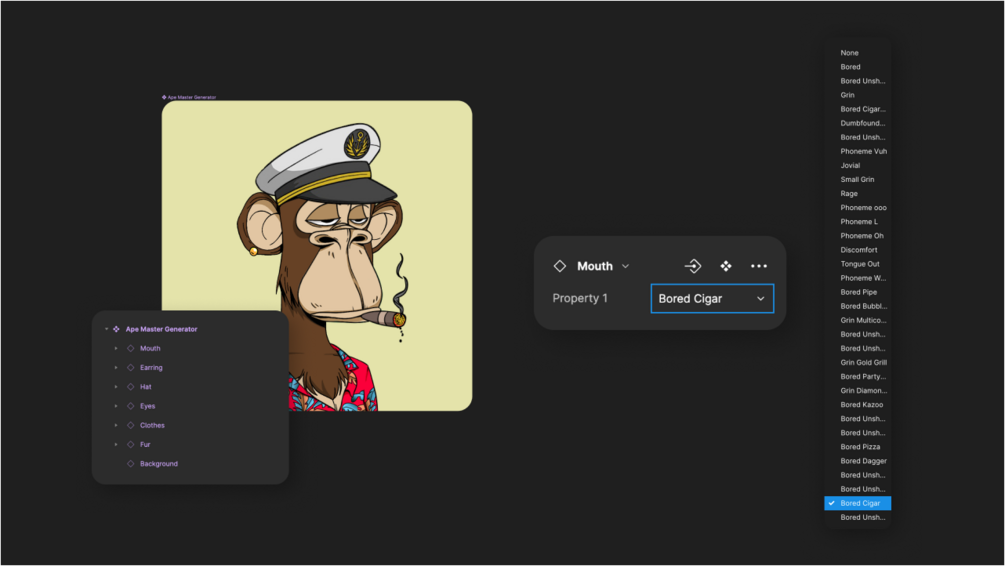Click the small component icon in the canvas frame label
1005x566 pixels.
click(164, 97)
